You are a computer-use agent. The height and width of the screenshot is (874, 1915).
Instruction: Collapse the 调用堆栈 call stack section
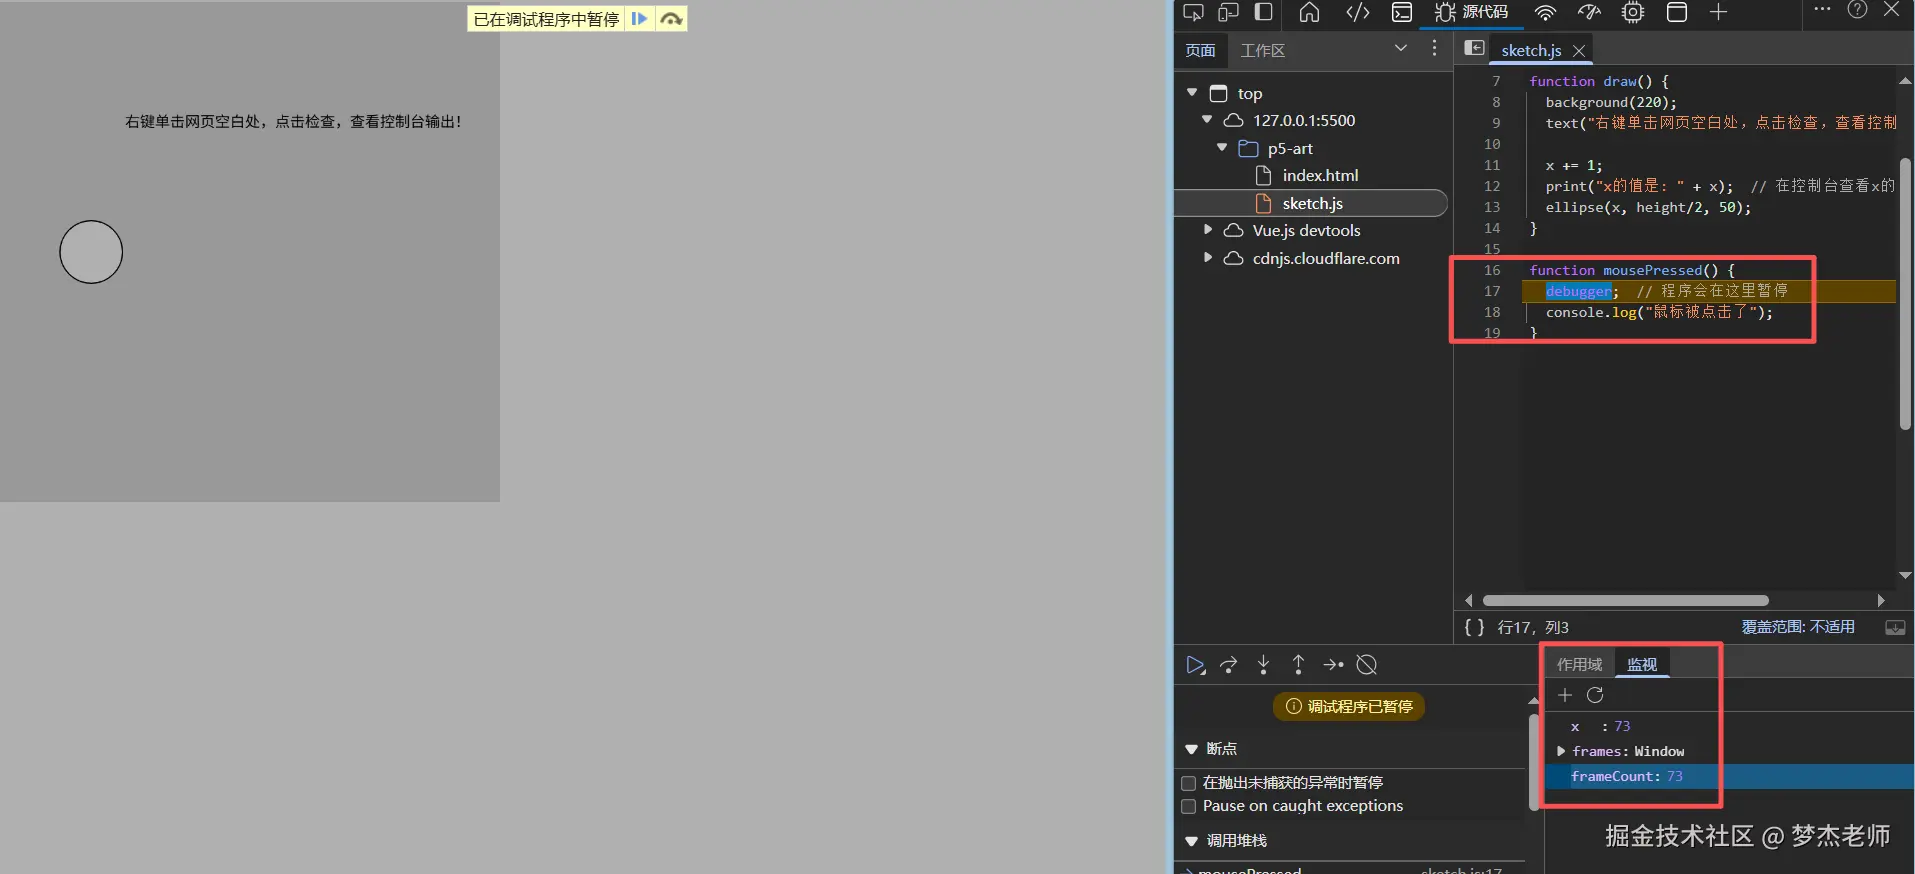click(x=1191, y=841)
